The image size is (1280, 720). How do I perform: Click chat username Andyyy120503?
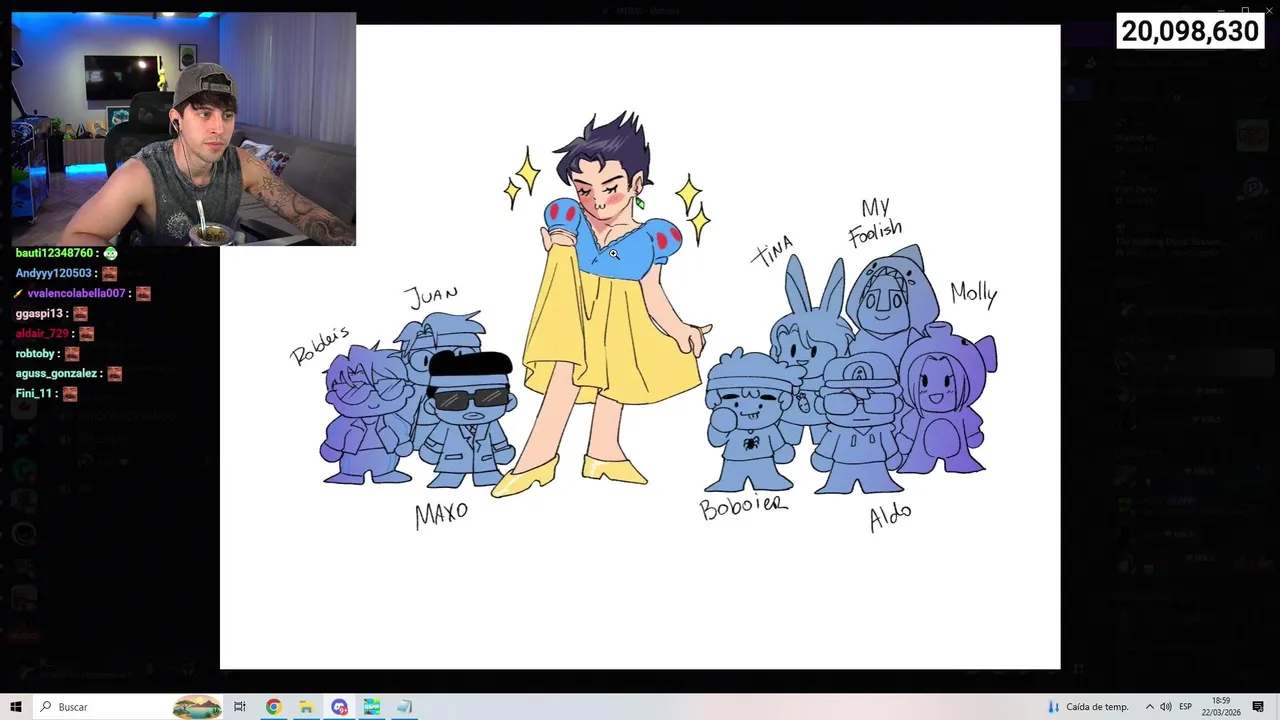[54, 274]
